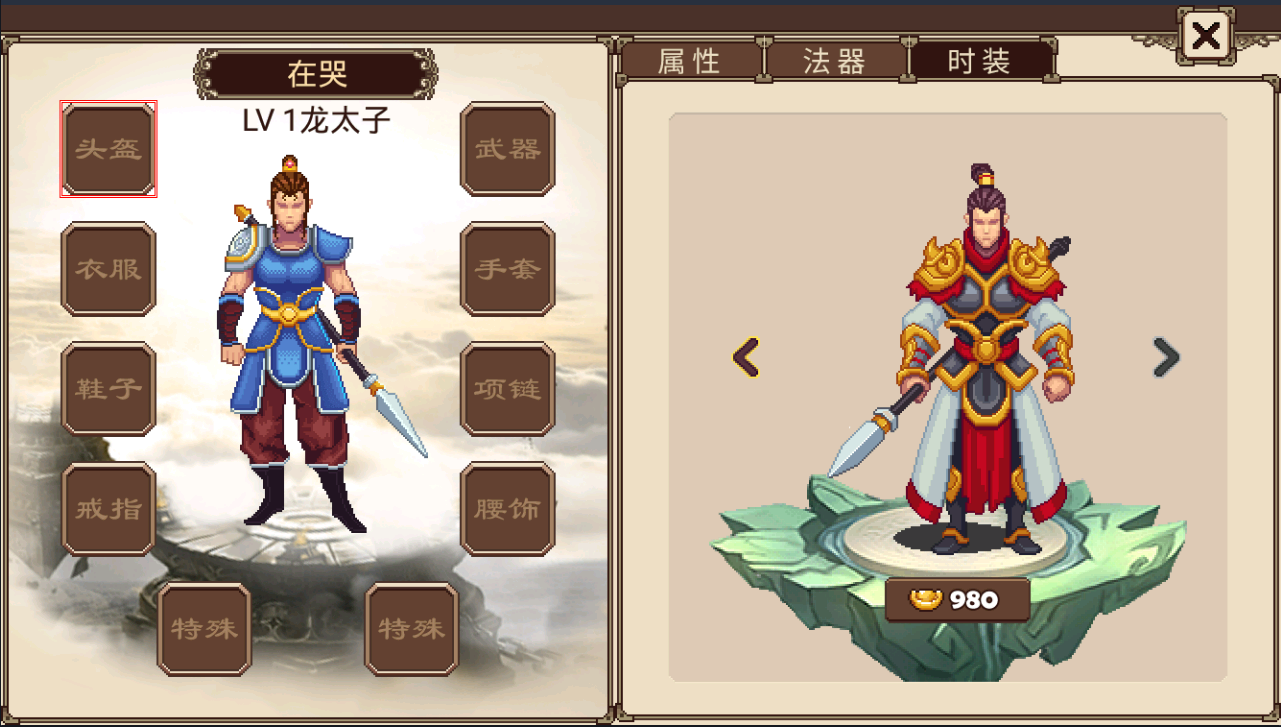Buy costume with 980 gold price button
The image size is (1281, 727).
957,599
